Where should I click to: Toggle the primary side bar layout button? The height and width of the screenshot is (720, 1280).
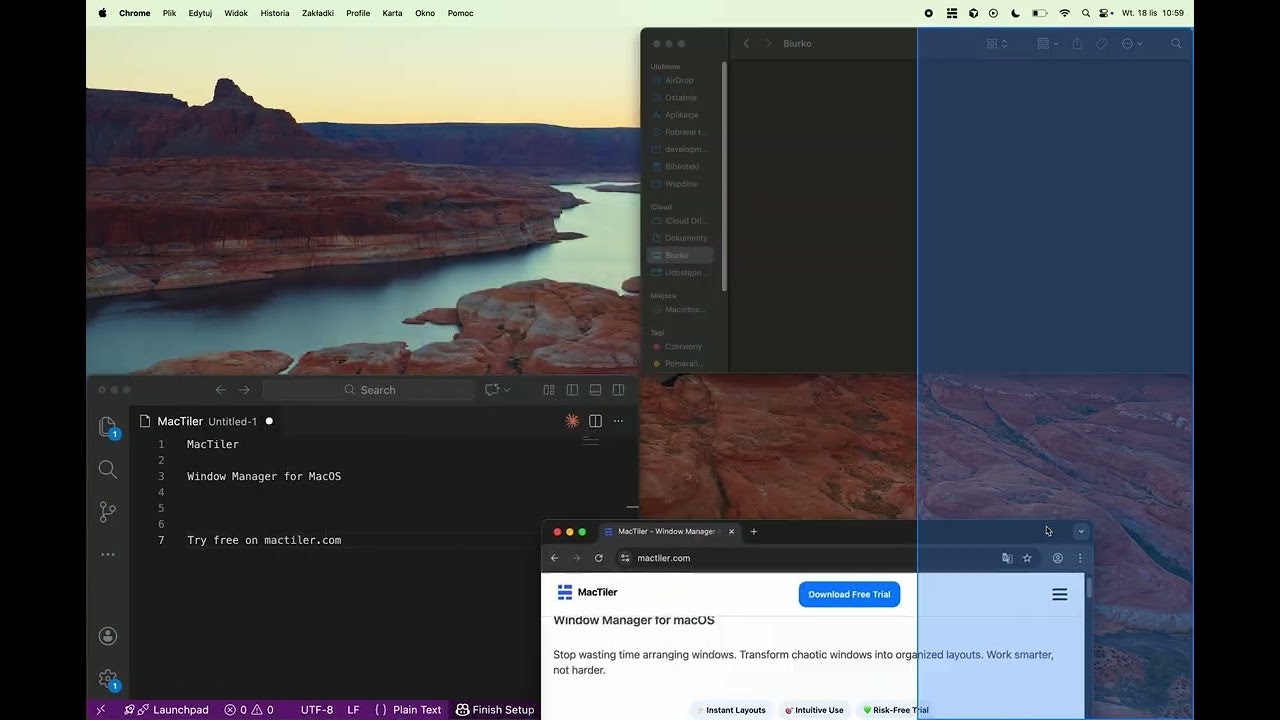(572, 390)
